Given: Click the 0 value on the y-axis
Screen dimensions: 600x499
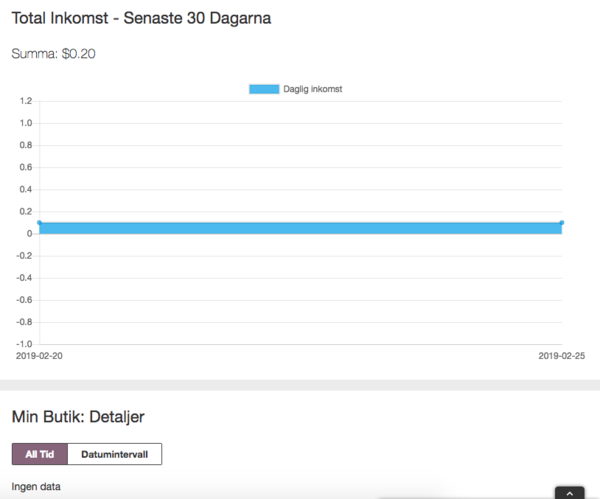Looking at the screenshot, I should 30,234.
